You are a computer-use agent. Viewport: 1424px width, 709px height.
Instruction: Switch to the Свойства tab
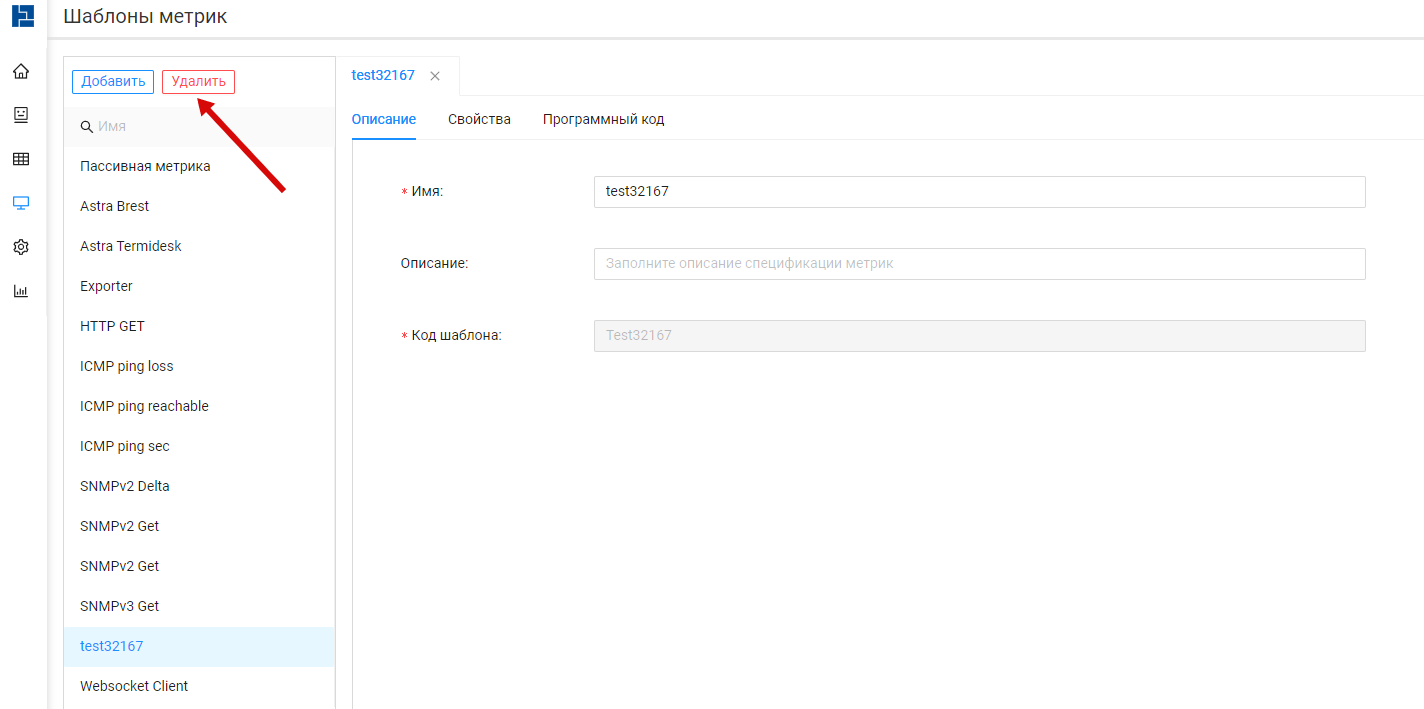[479, 119]
